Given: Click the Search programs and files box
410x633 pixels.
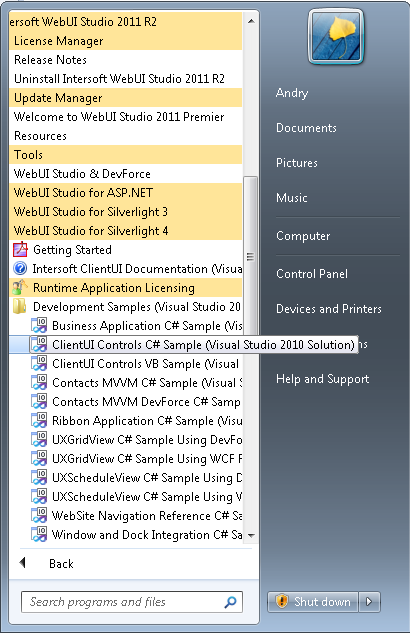Looking at the screenshot, I should click(132, 602).
